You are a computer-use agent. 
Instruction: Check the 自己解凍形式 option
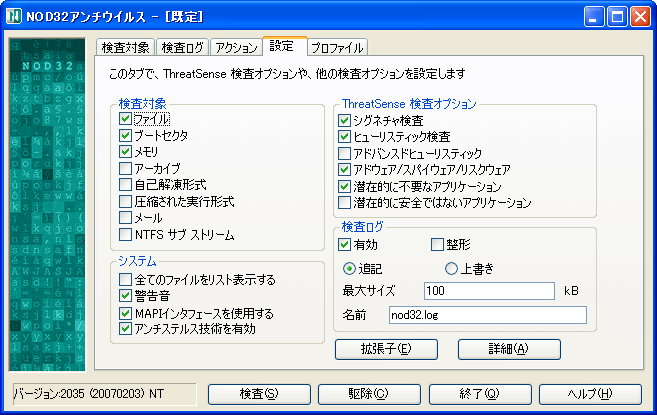(125, 184)
